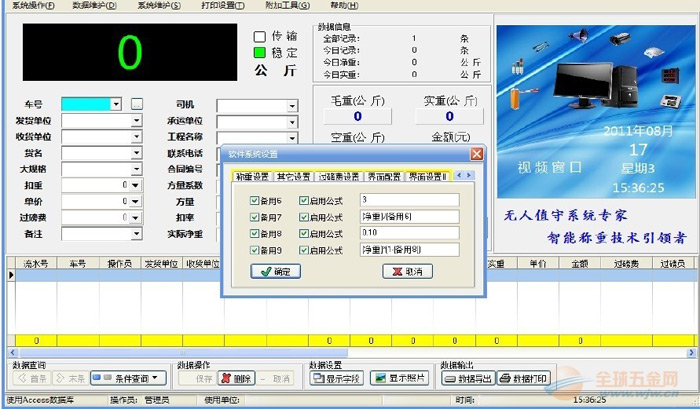Uncheck the 备用6 checkbox
Image resolution: width=700 pixels, height=409 pixels.
click(253, 199)
